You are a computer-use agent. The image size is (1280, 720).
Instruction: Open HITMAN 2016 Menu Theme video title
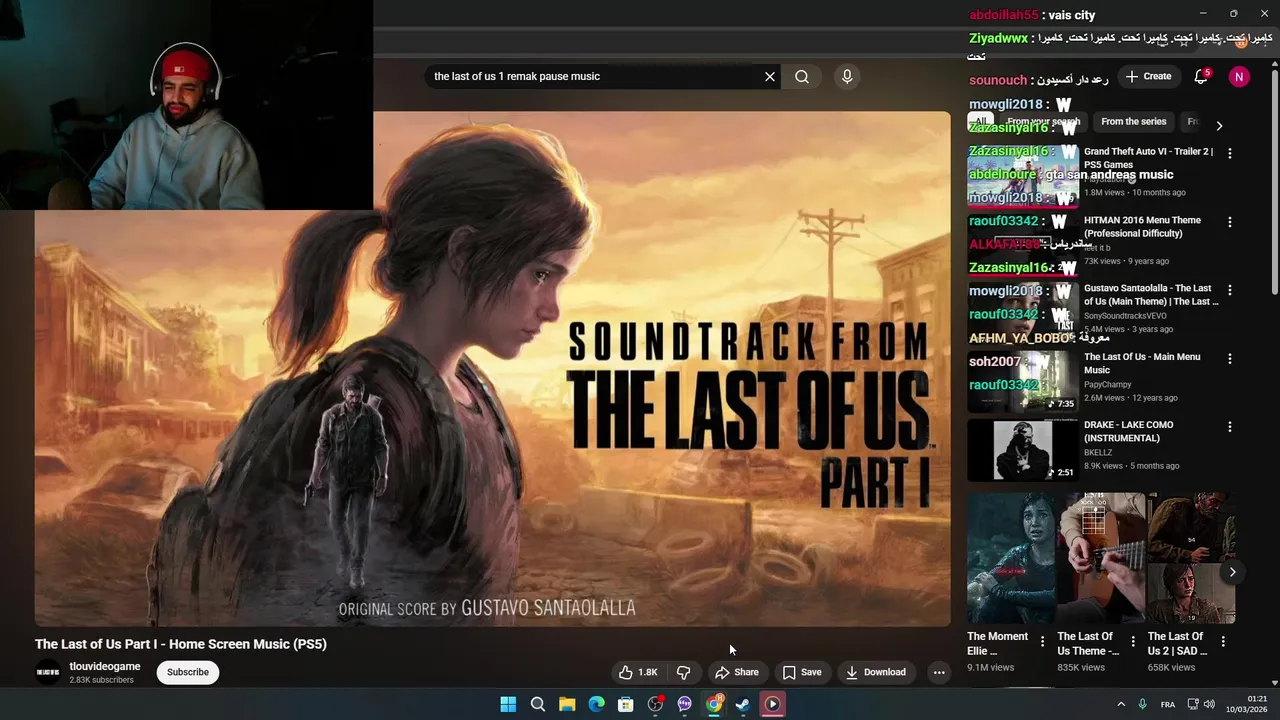pyautogui.click(x=1142, y=227)
